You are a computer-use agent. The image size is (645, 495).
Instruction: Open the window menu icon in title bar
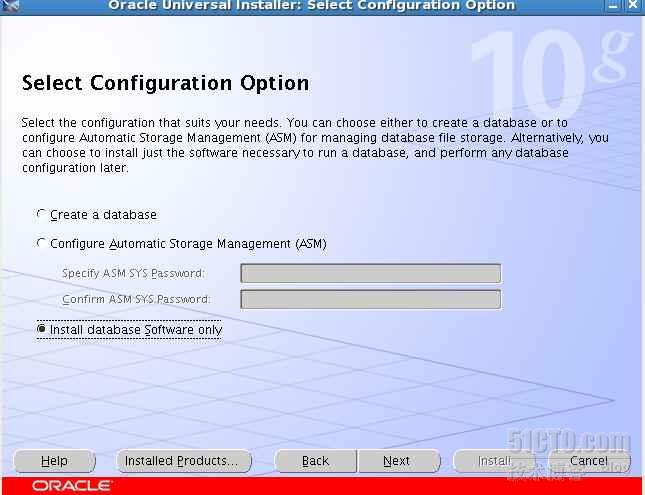pos(10,5)
